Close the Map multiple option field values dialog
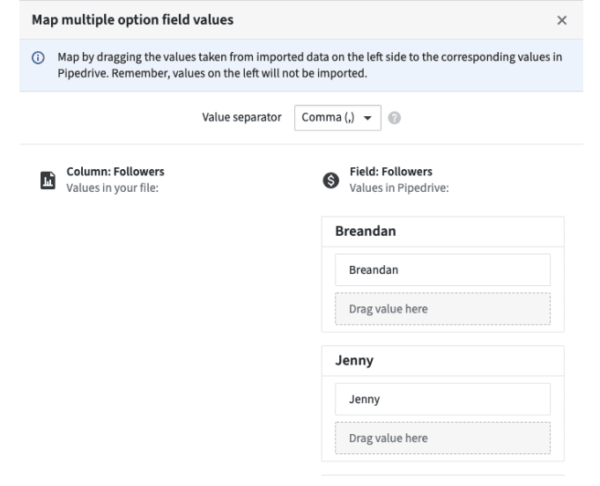Image resolution: width=600 pixels, height=486 pixels. click(561, 20)
